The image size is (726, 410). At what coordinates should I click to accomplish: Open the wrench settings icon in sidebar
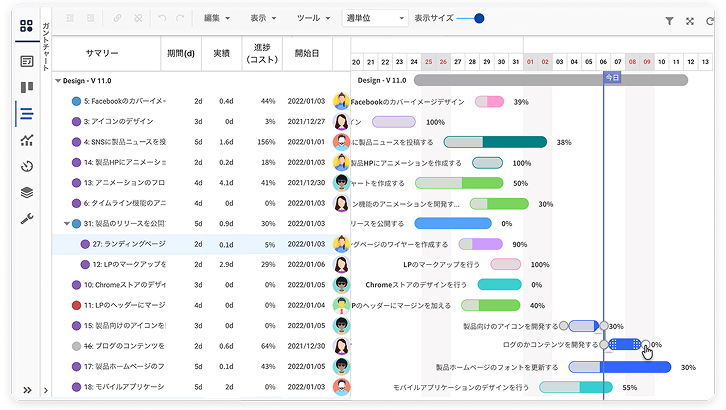[x=26, y=218]
